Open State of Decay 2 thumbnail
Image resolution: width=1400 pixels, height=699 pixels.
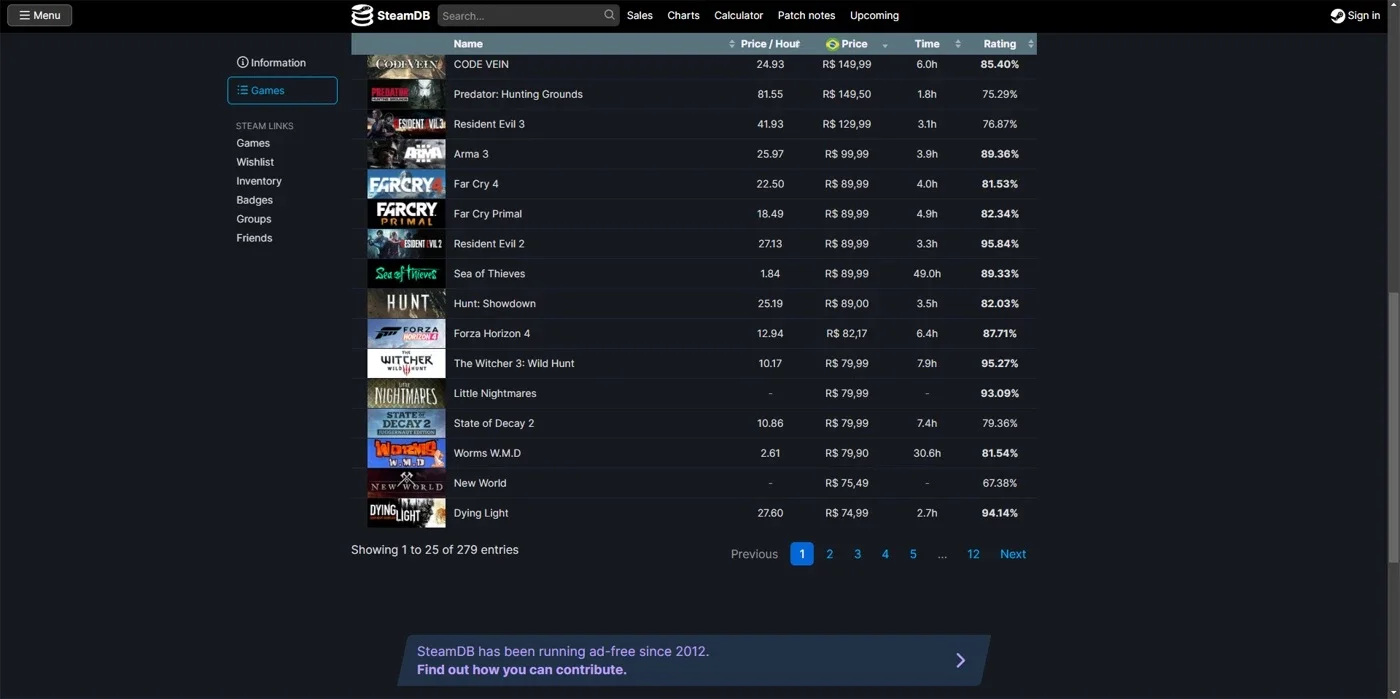(x=406, y=424)
